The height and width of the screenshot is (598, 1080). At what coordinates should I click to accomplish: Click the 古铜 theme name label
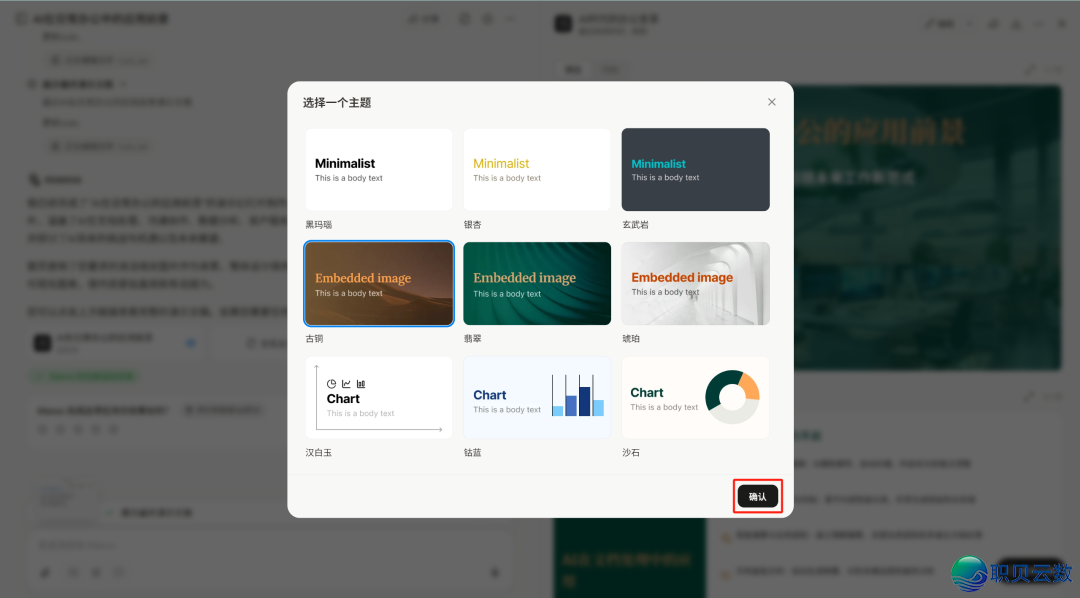point(314,339)
